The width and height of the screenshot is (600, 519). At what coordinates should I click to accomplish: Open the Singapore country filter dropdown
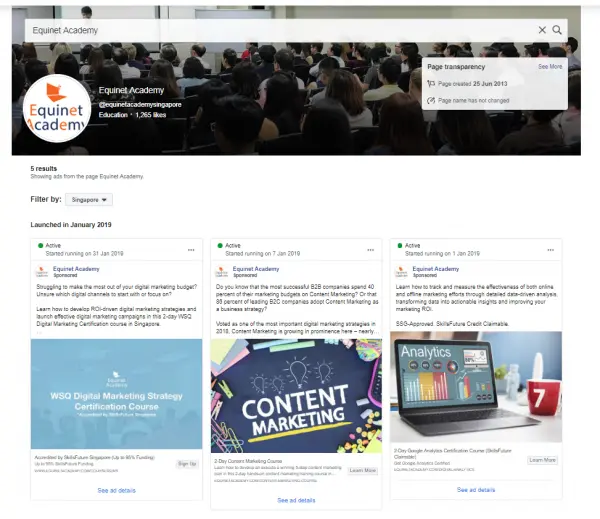point(89,199)
